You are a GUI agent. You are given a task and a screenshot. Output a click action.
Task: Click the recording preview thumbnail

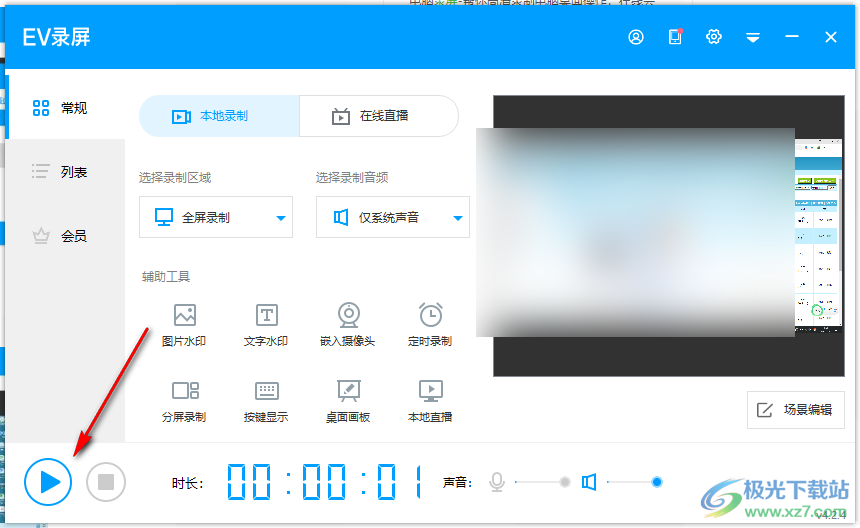(669, 236)
